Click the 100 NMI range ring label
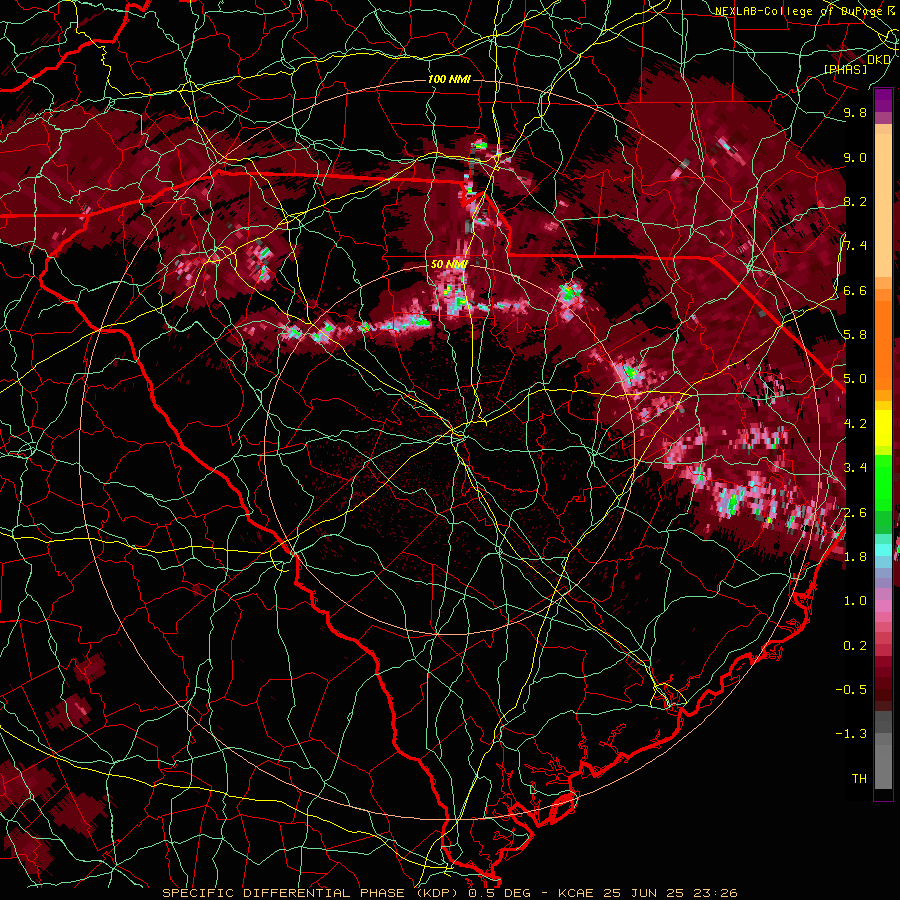The height and width of the screenshot is (900, 900). tap(449, 79)
